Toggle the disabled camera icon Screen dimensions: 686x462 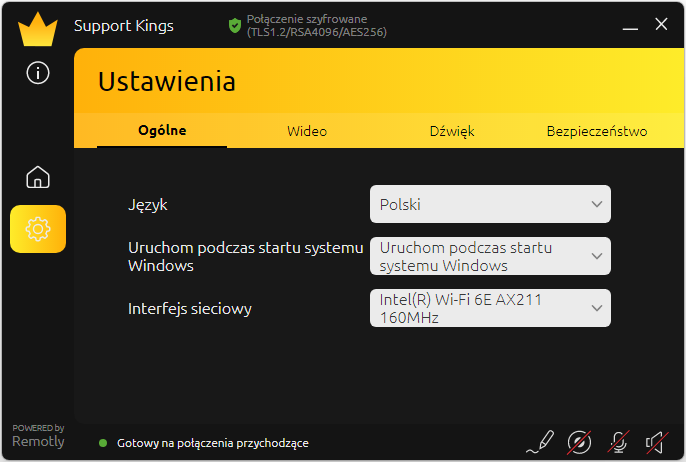point(579,441)
